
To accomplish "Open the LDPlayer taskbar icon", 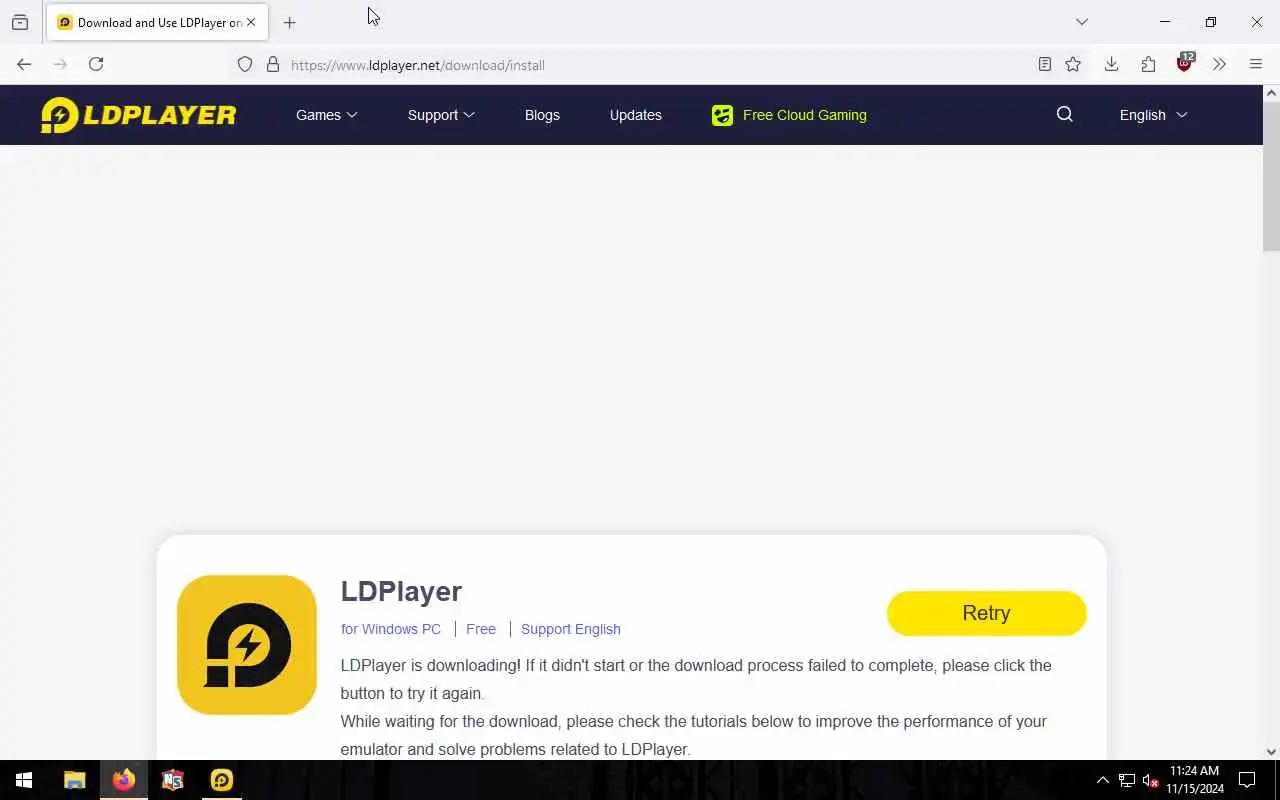I will (x=222, y=780).
